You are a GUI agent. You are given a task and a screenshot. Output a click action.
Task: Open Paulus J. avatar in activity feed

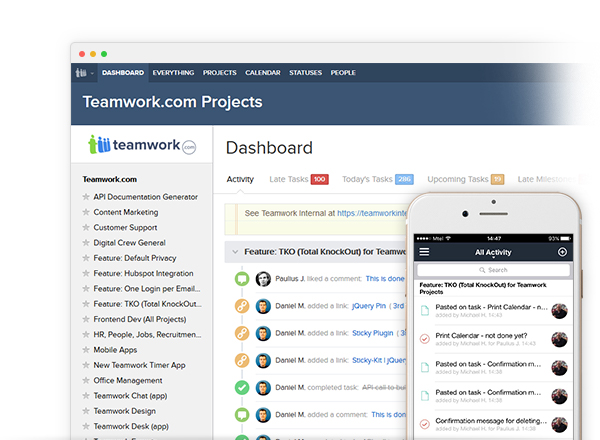click(x=263, y=279)
